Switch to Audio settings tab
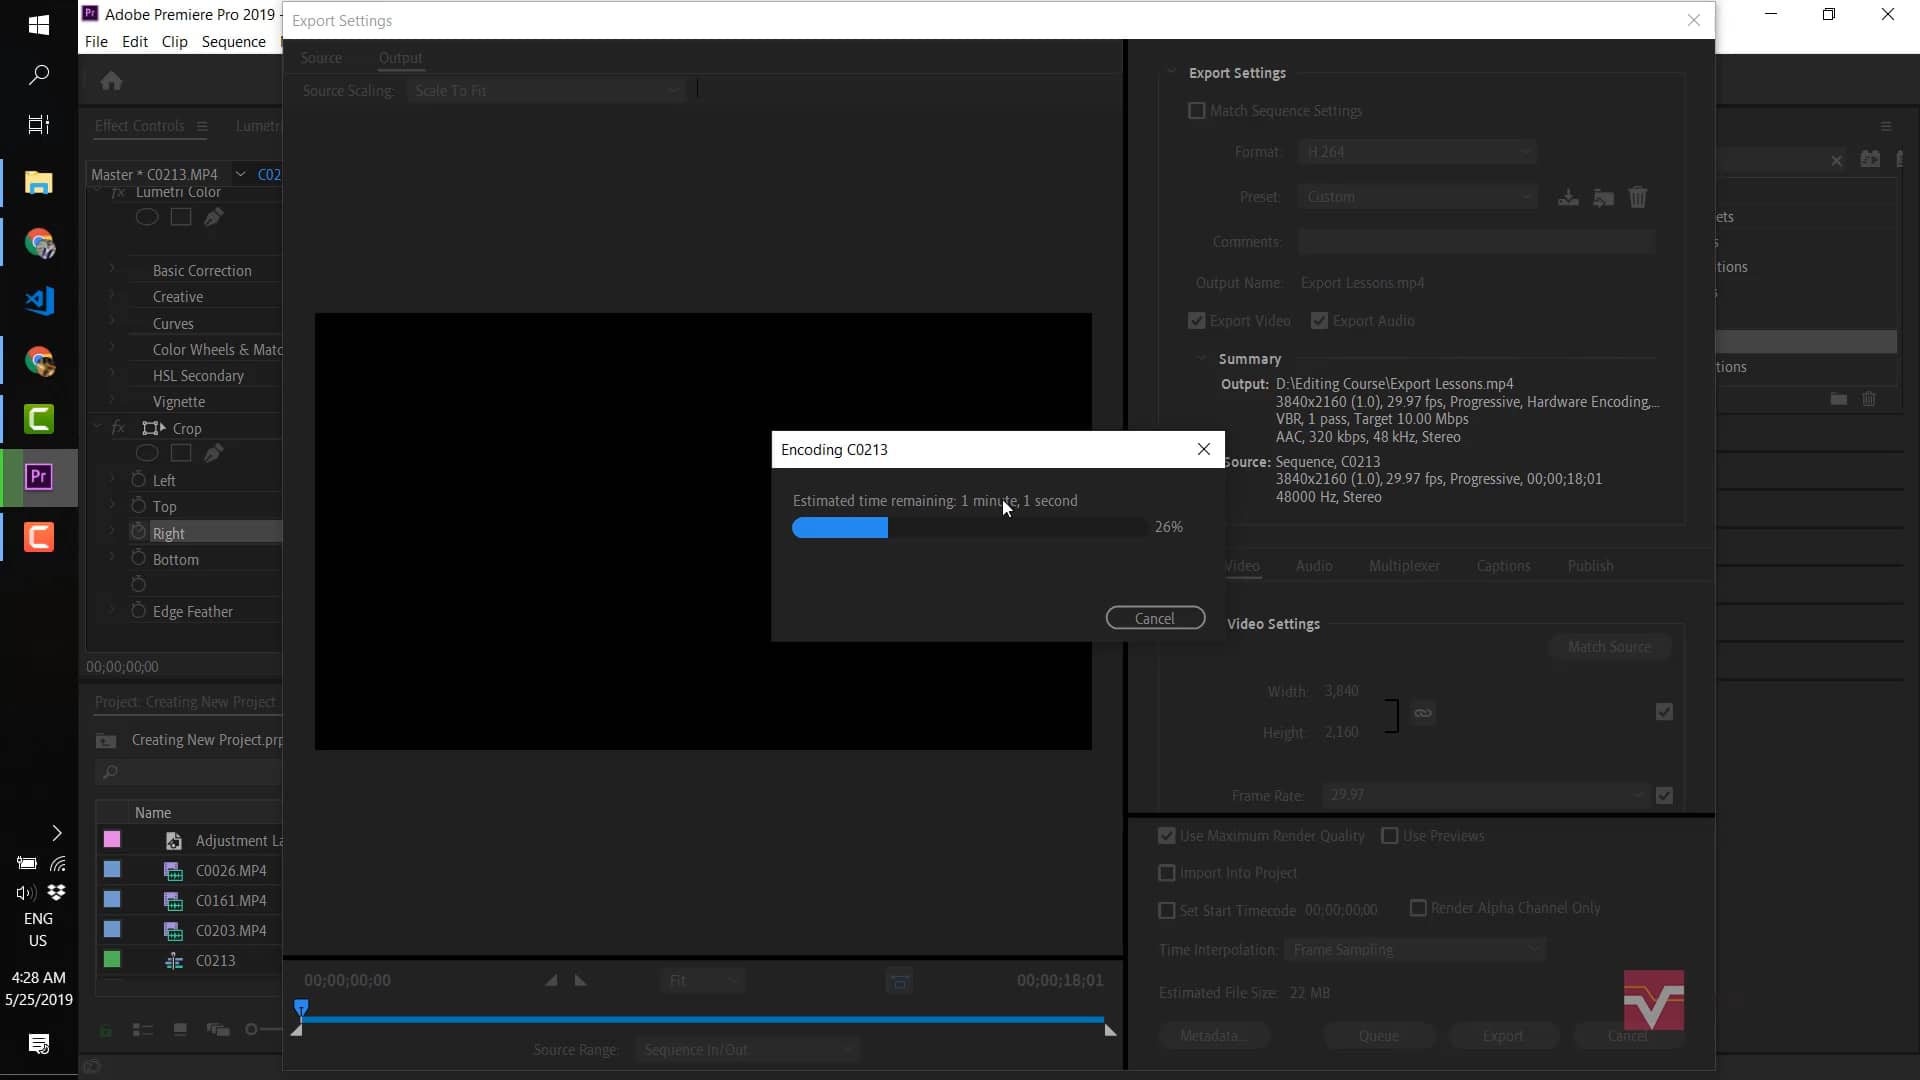The height and width of the screenshot is (1080, 1920). click(1314, 566)
